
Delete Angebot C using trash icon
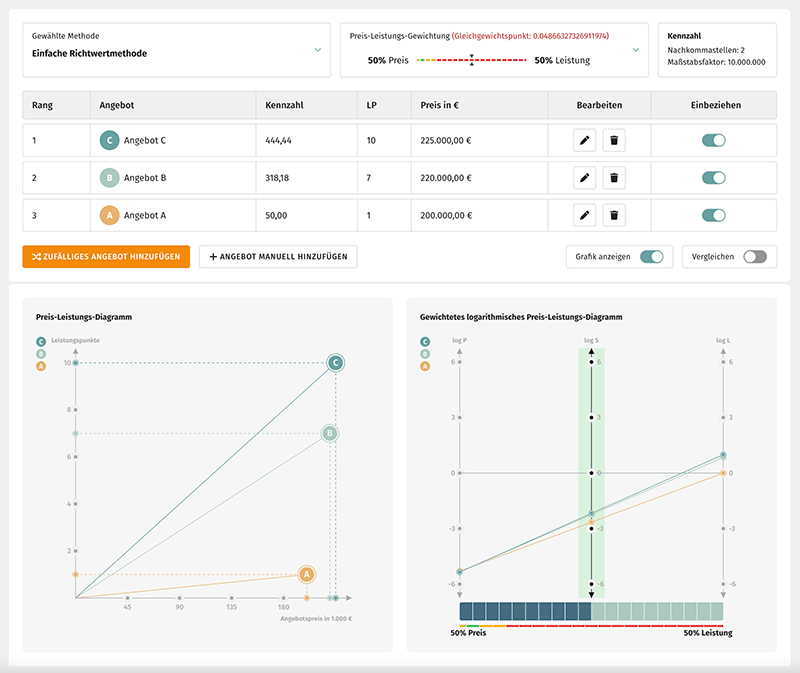(x=614, y=141)
